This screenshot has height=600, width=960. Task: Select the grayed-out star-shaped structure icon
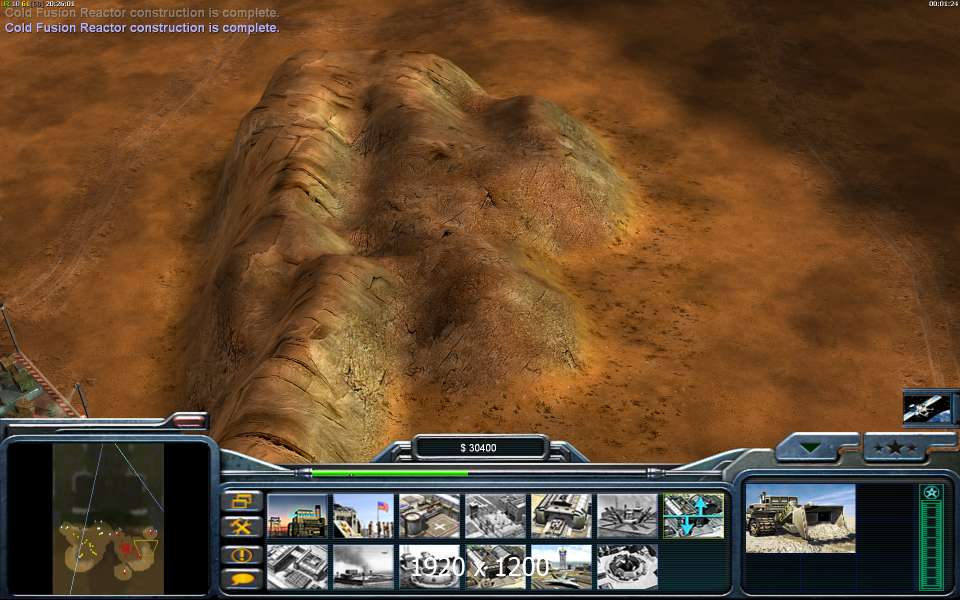[x=628, y=517]
